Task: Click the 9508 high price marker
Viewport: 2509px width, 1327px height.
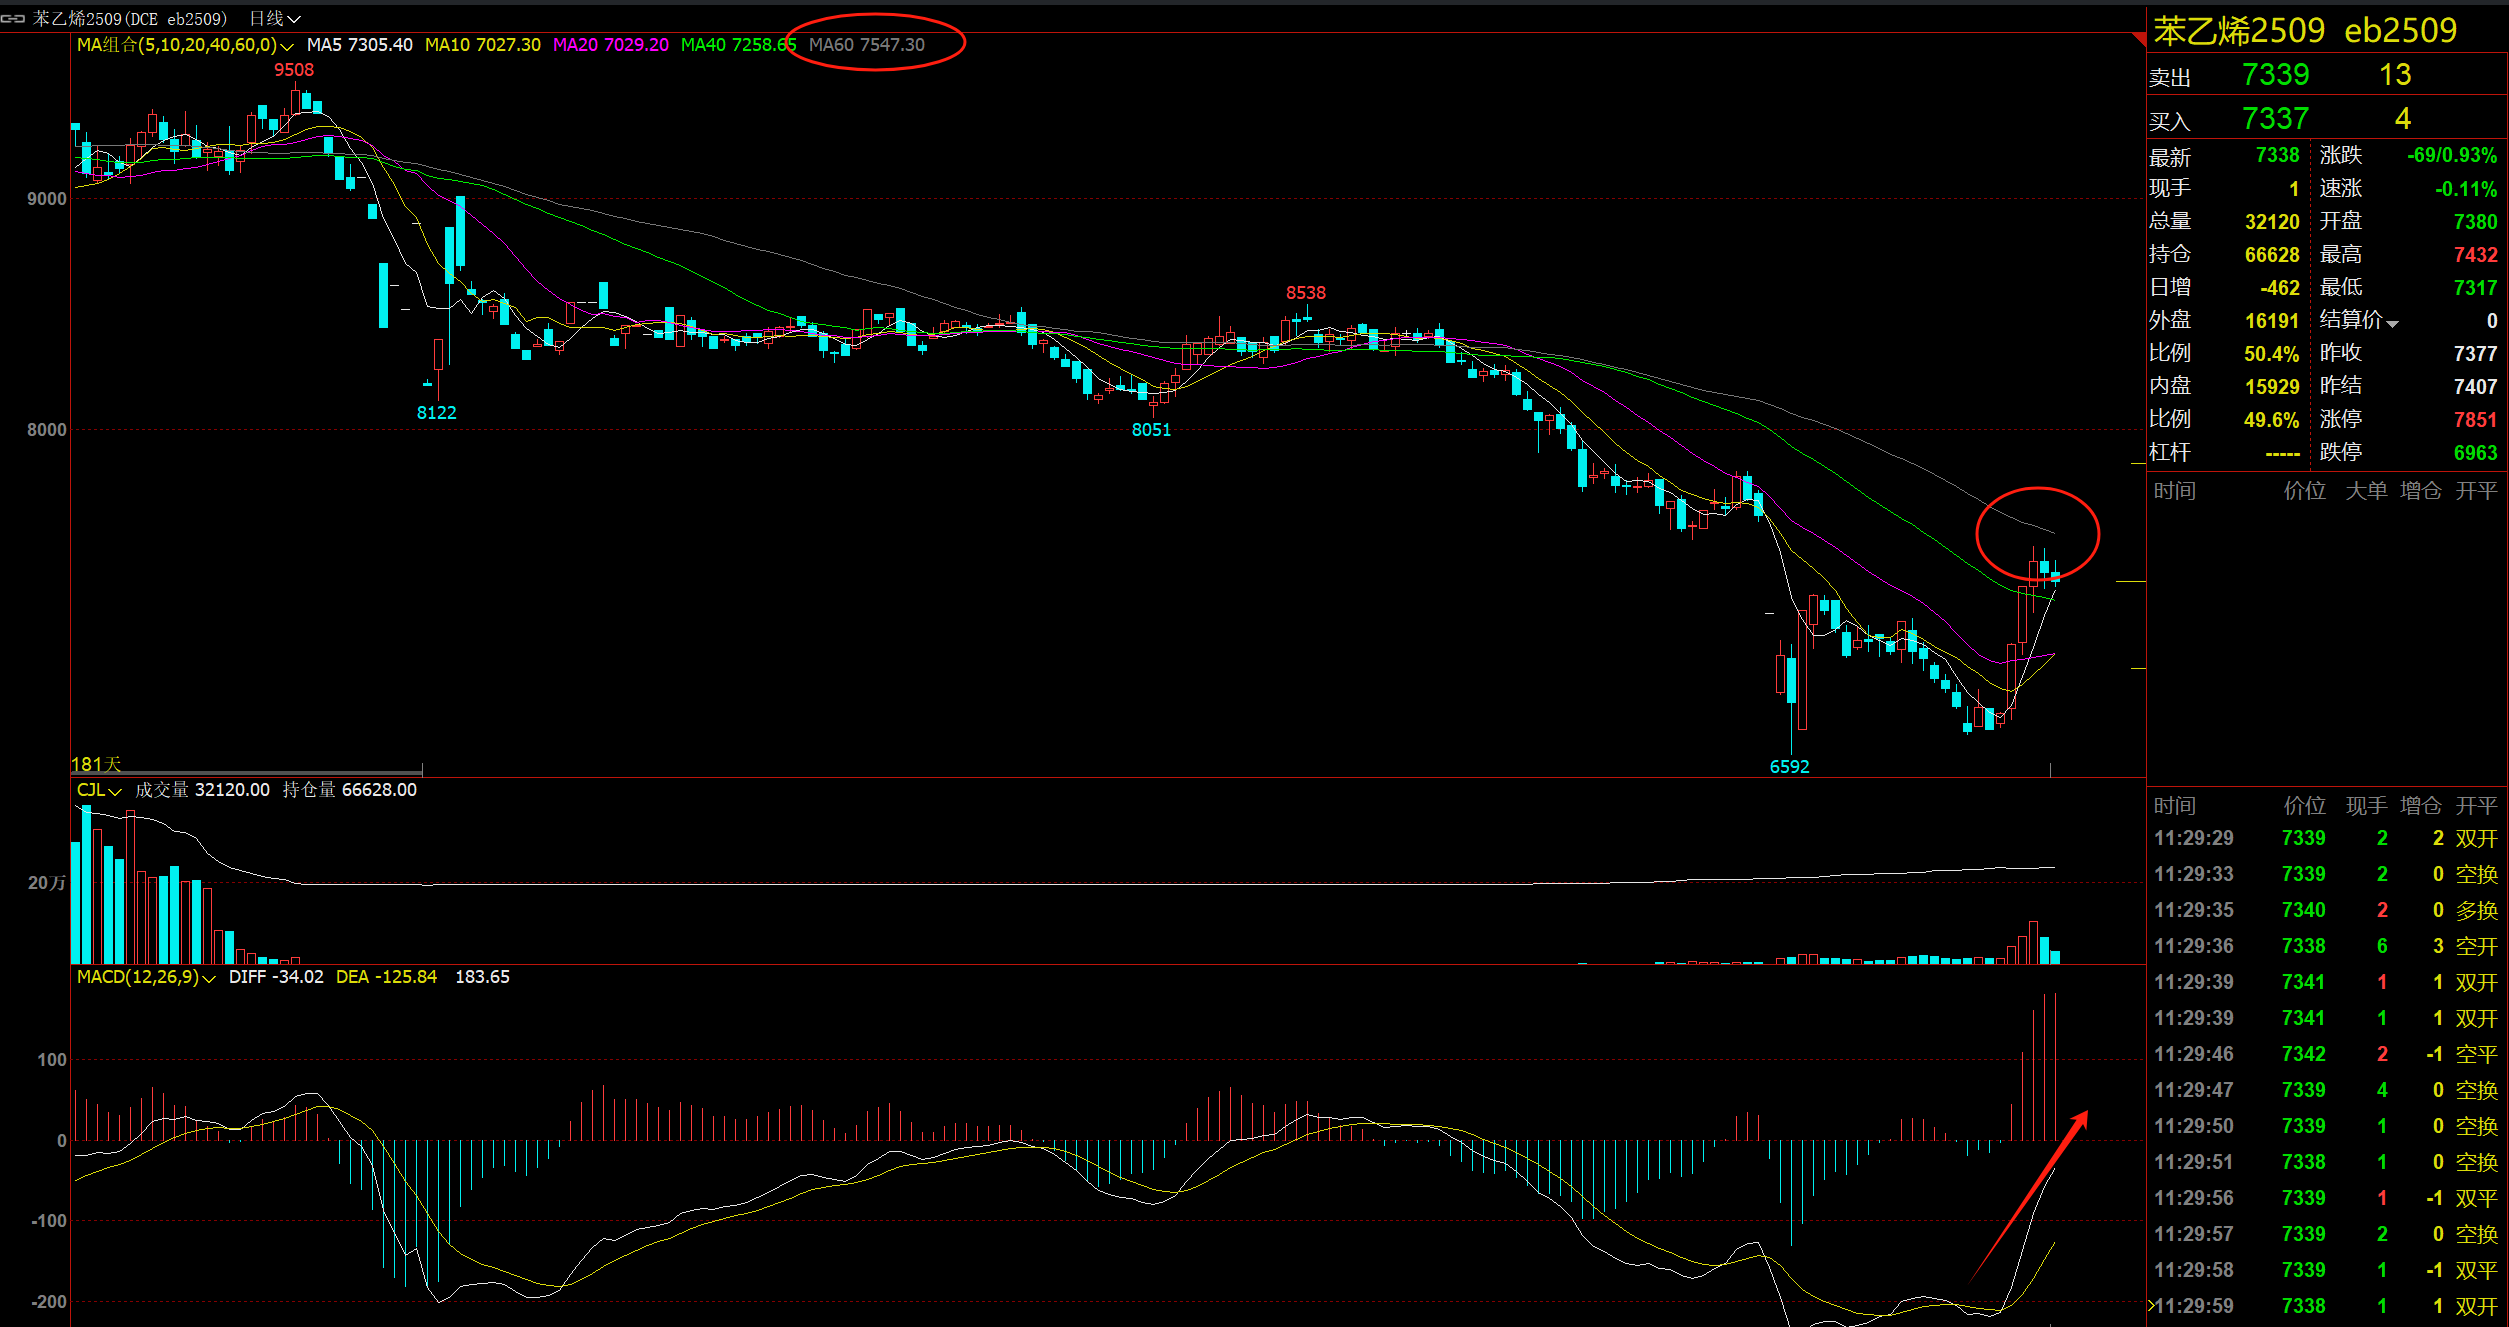Action: pos(294,70)
